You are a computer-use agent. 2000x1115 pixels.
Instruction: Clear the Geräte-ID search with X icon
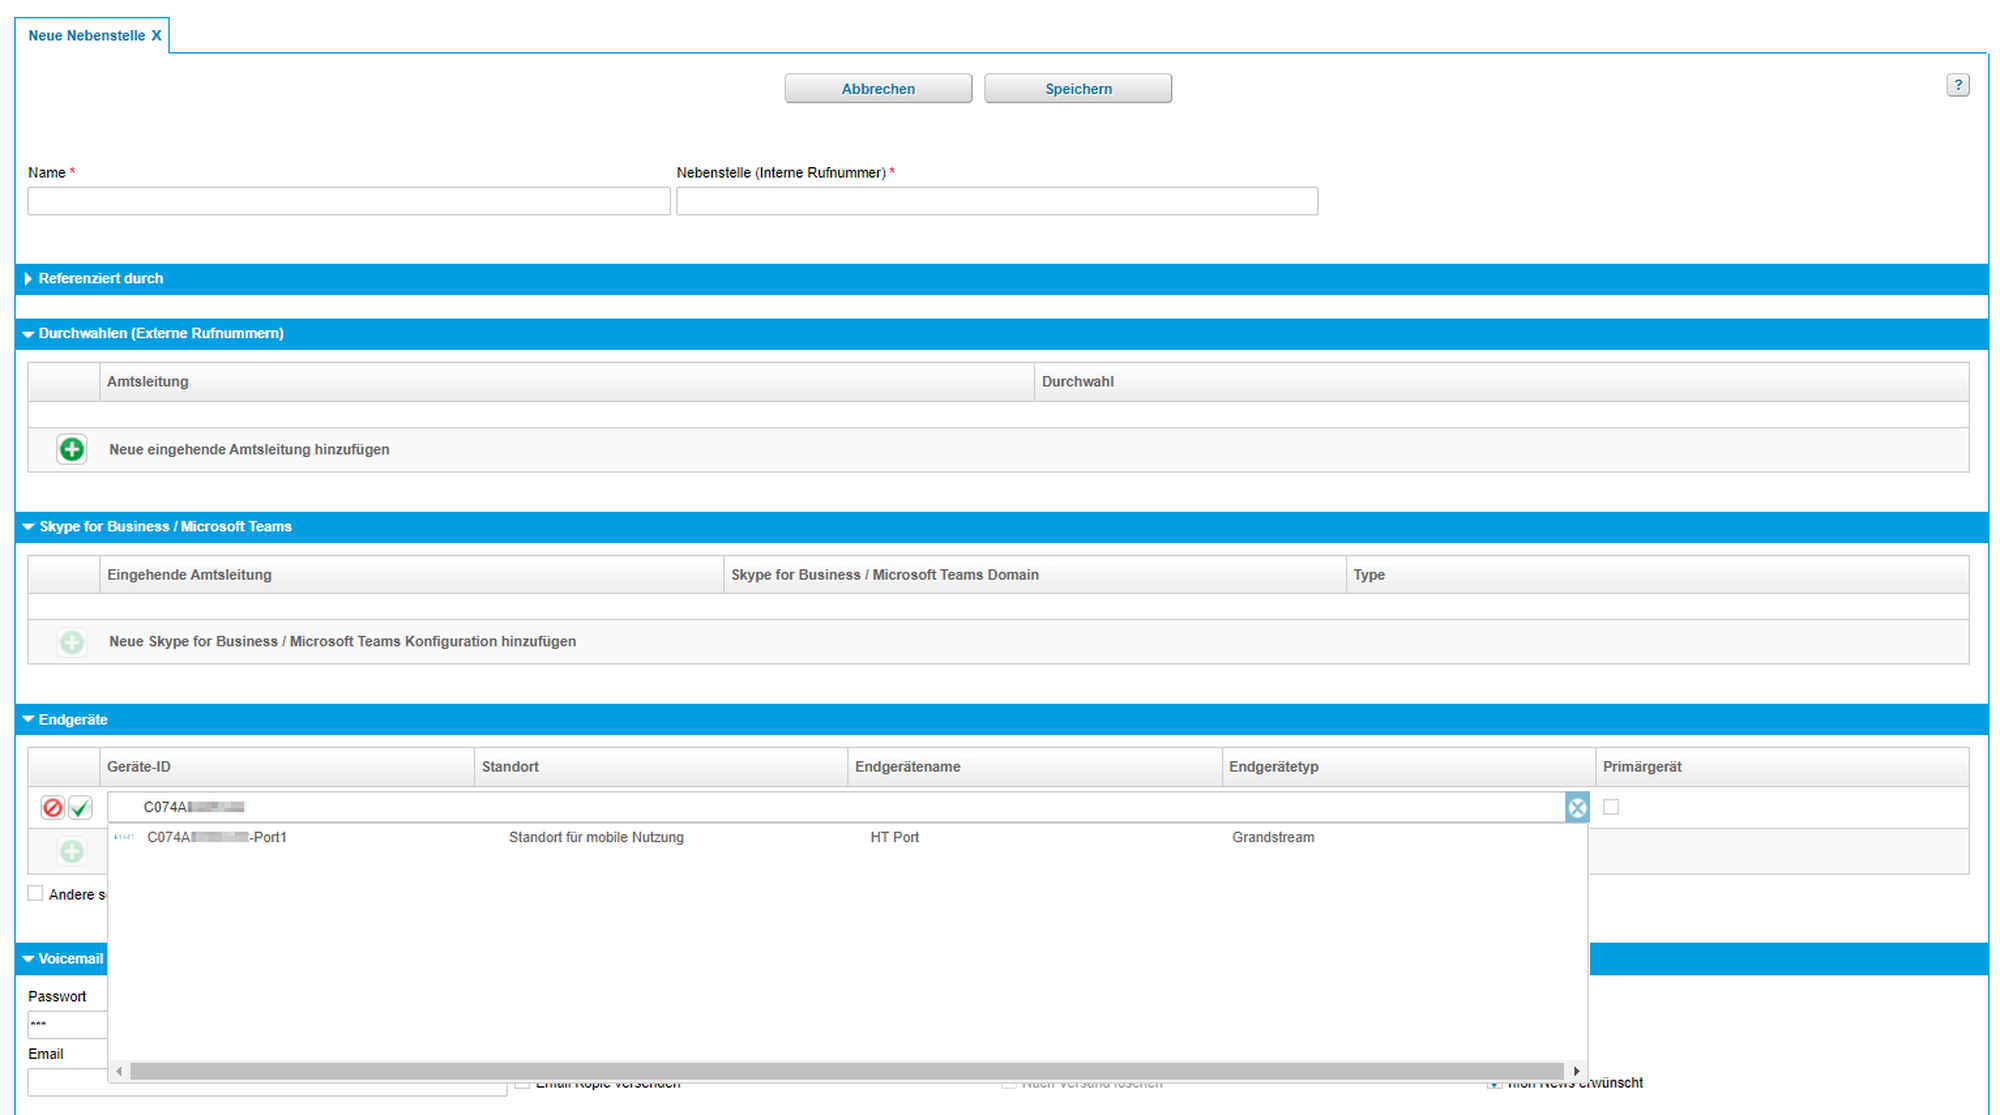click(x=1577, y=808)
